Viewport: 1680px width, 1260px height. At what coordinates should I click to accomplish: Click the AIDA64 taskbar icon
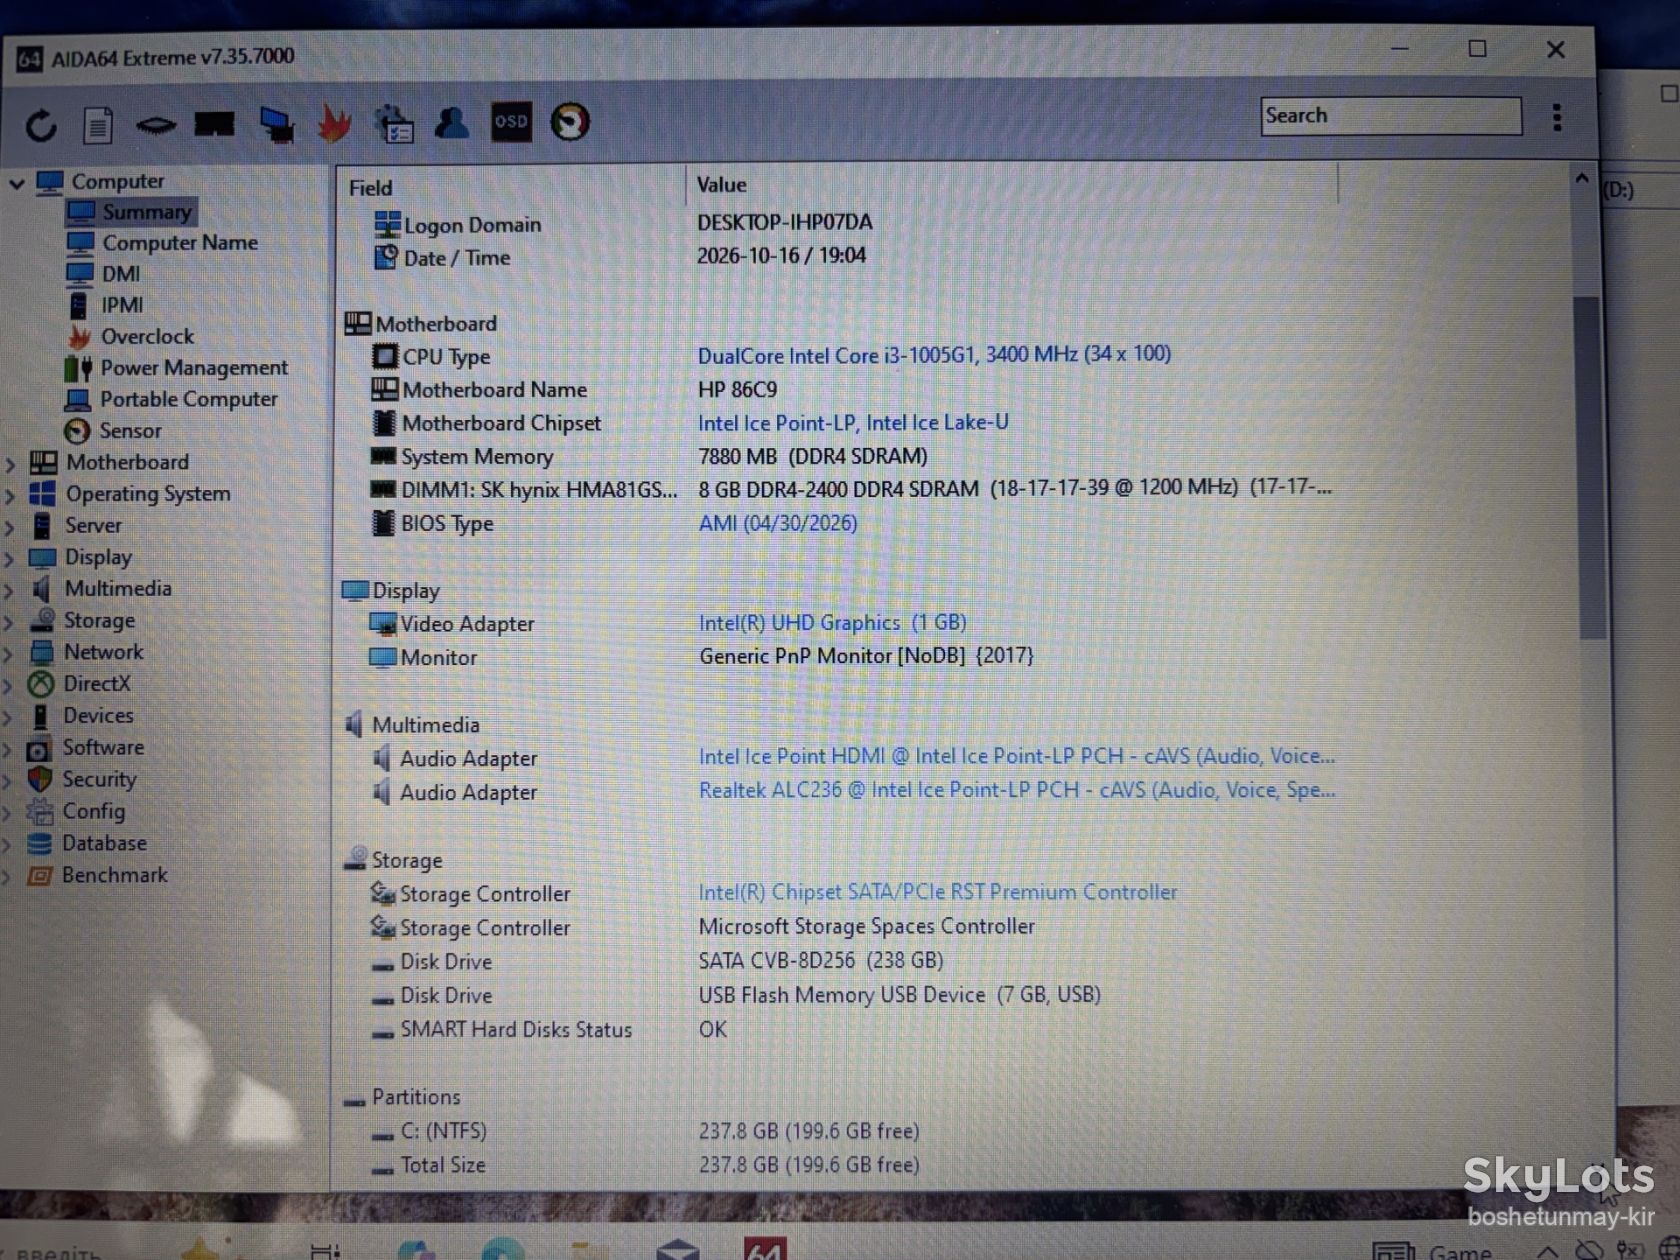765,1249
